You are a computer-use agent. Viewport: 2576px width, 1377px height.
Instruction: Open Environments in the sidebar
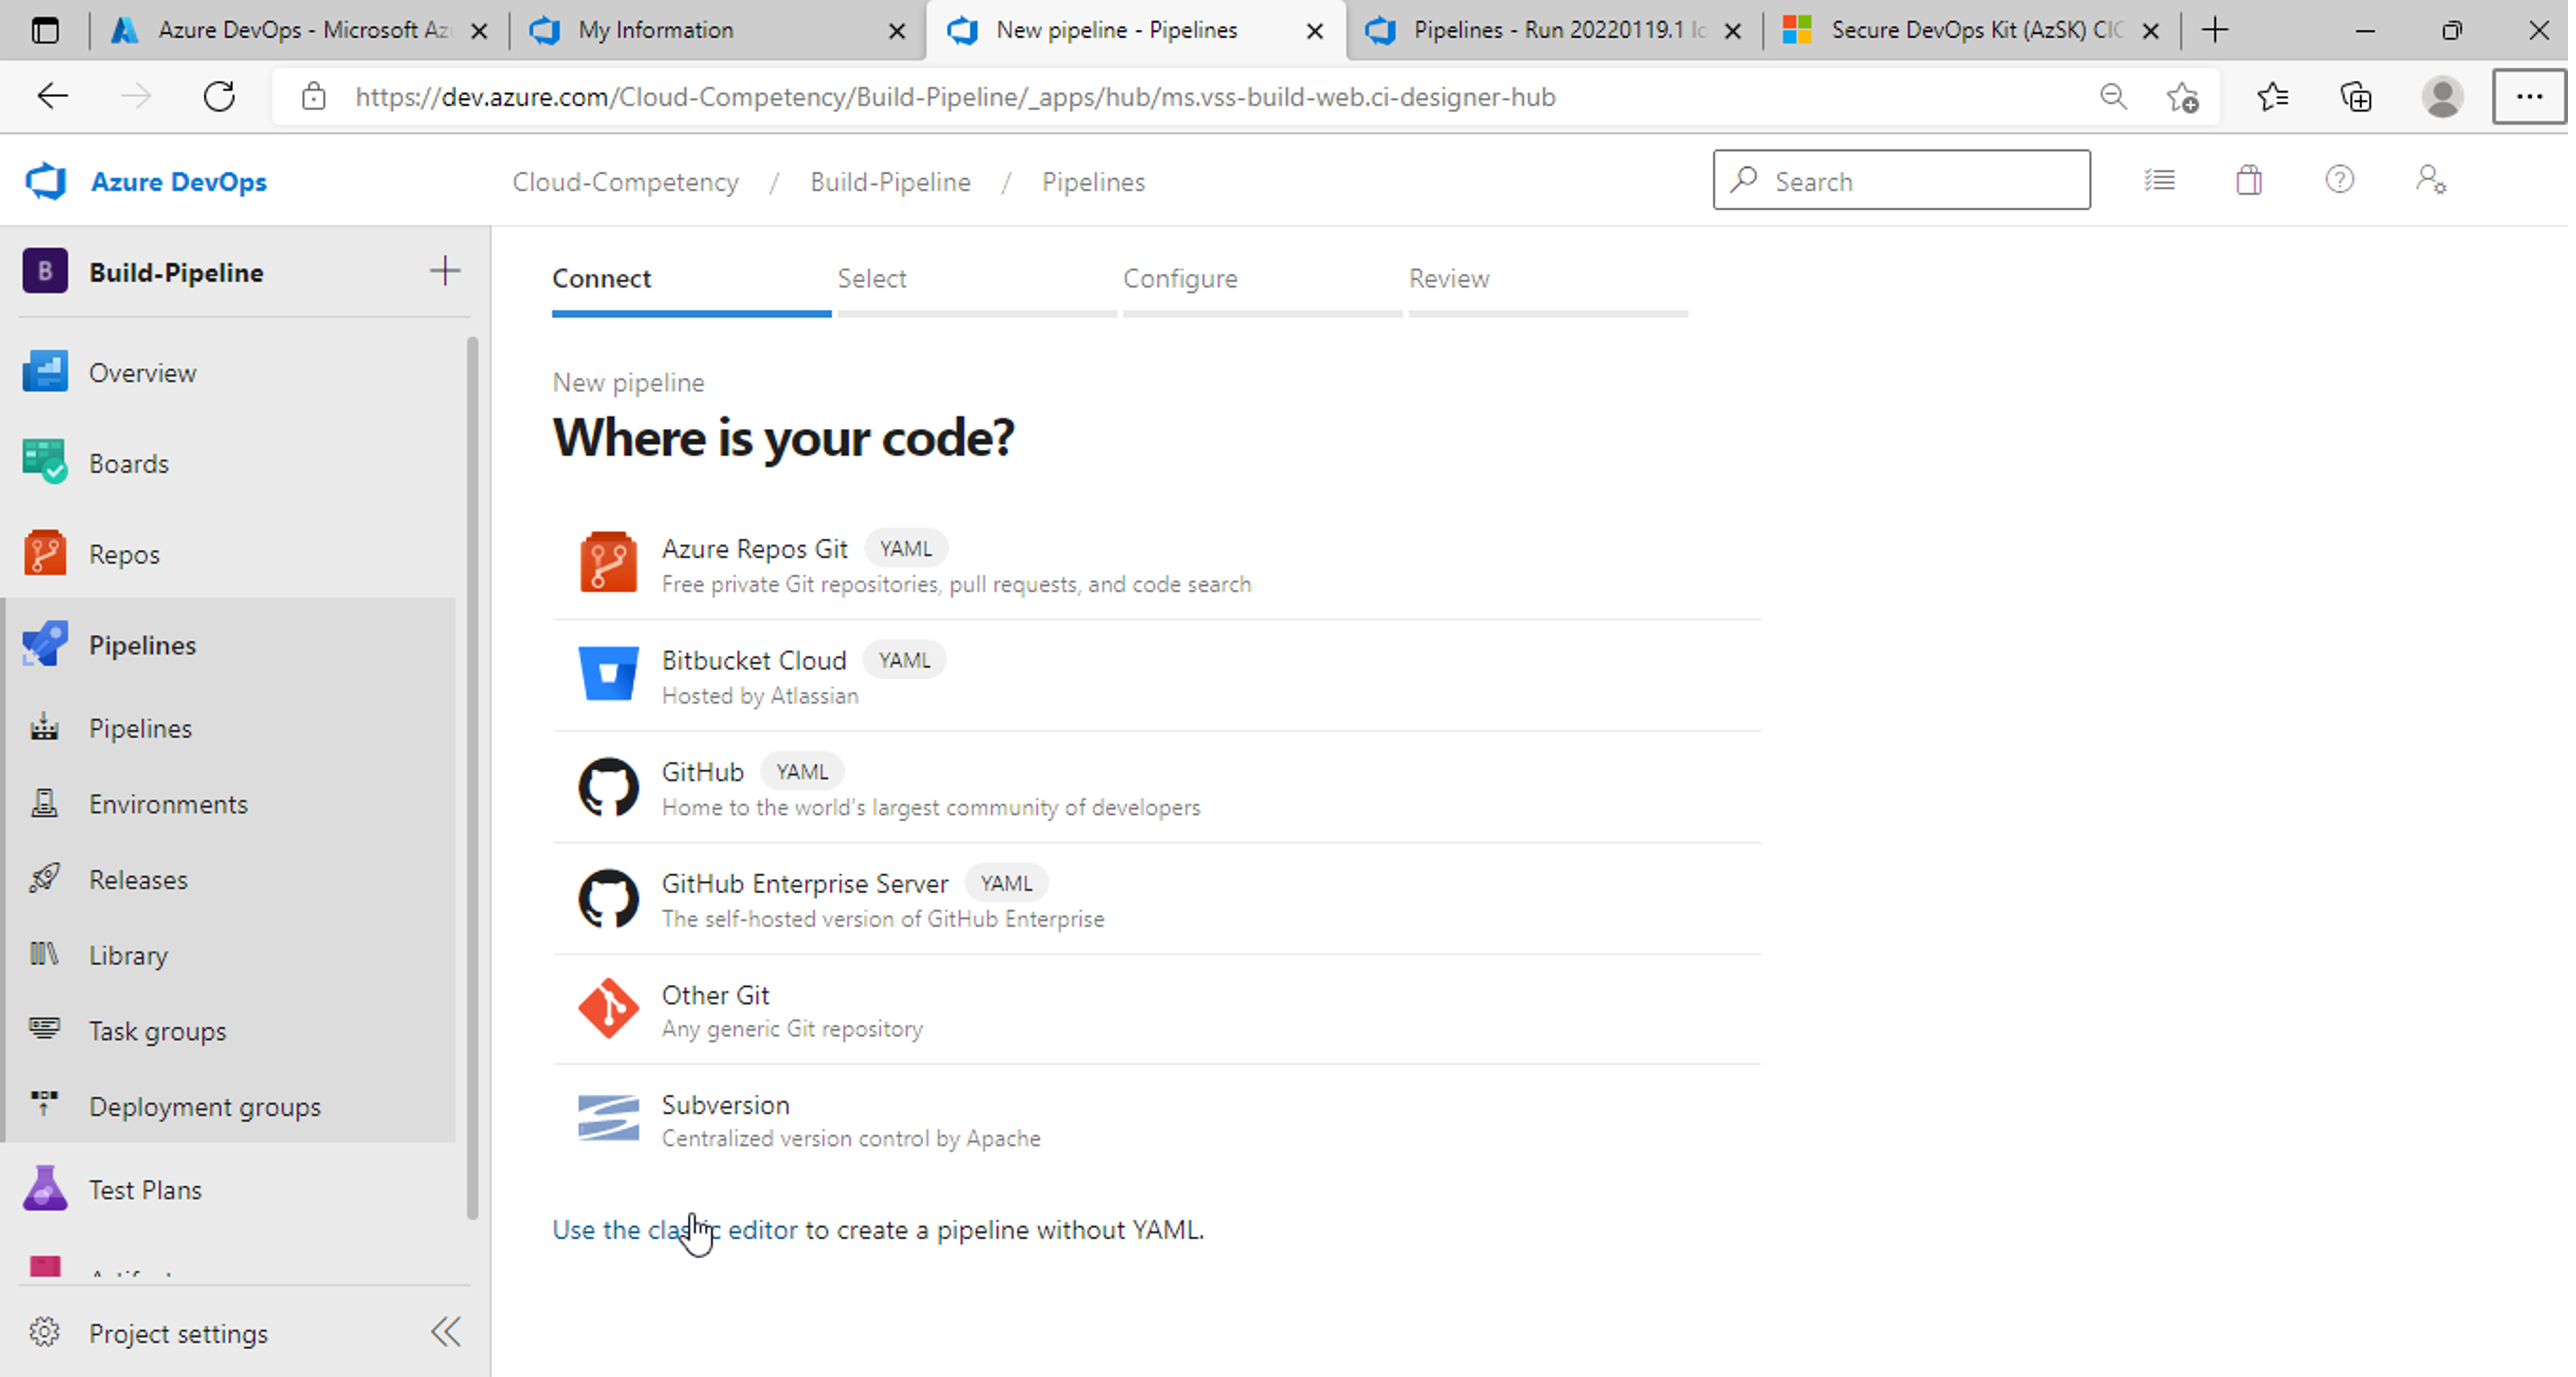pos(168,804)
